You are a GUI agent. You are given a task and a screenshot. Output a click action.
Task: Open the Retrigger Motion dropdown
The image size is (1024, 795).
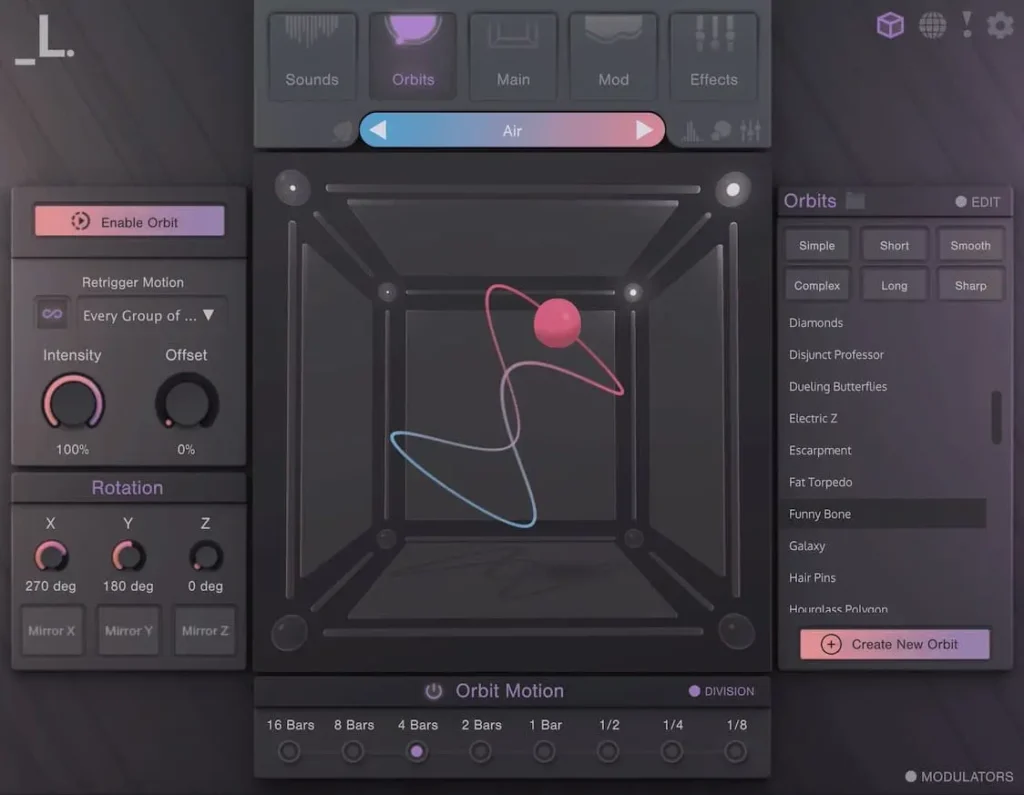click(x=152, y=315)
